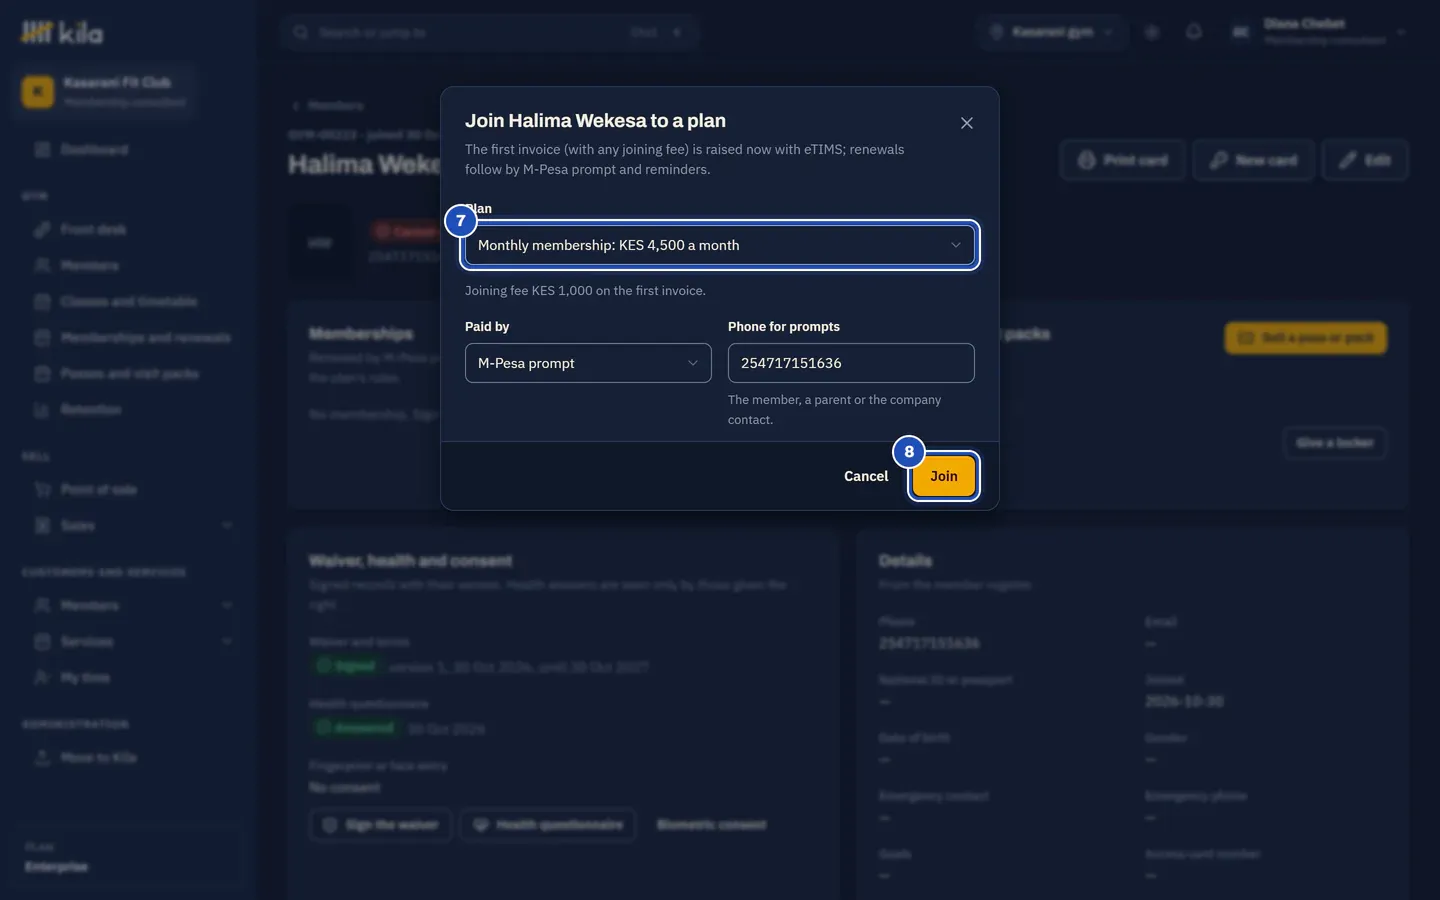
Task: Open the Paid by M-Pesa prompt dropdown
Action: click(x=588, y=363)
